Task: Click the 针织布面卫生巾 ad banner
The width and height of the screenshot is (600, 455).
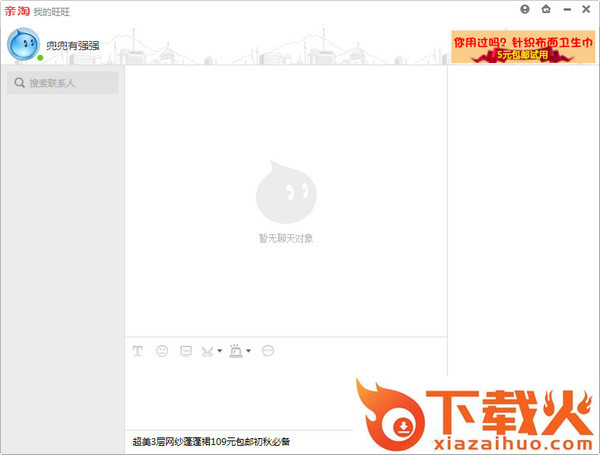Action: coord(523,47)
